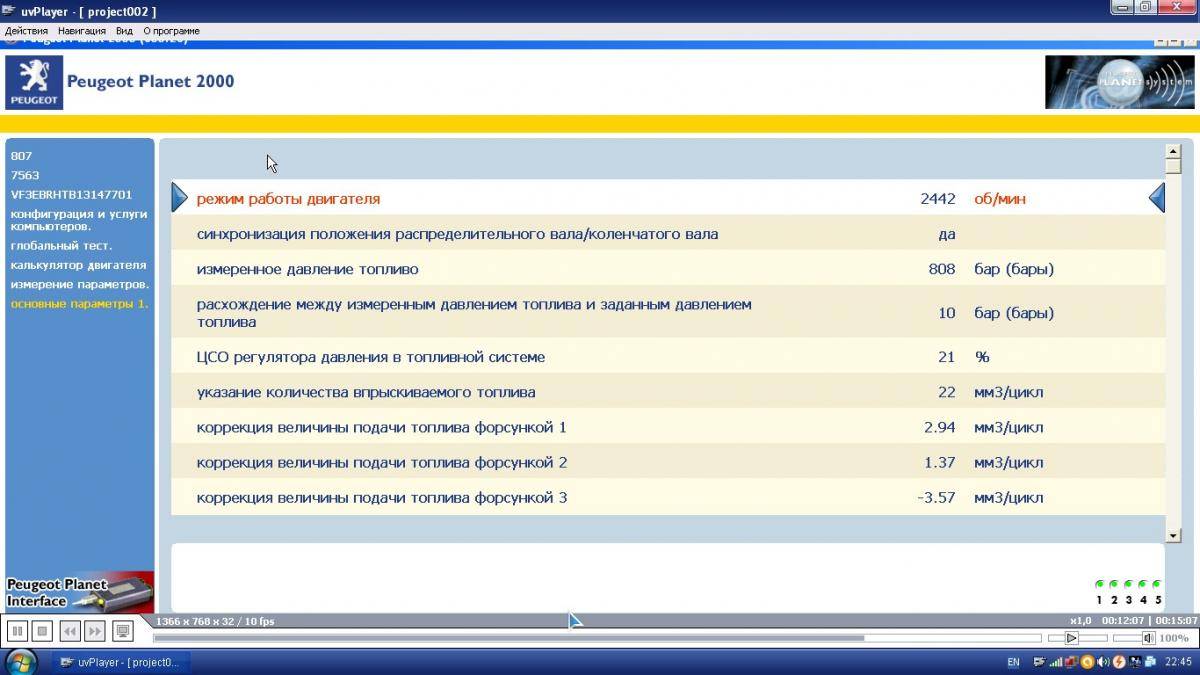
Task: Open the Навигация menu
Action: (82, 31)
